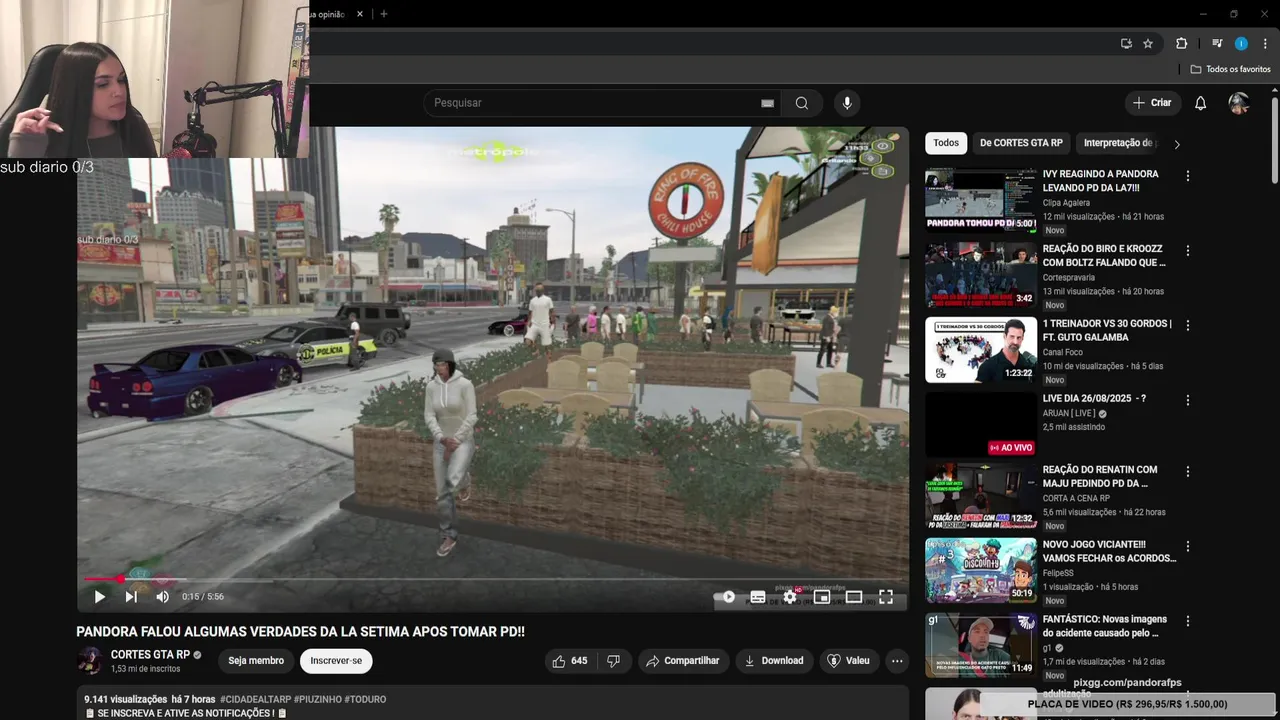The image size is (1280, 720).
Task: Click the #PIUZINHO hashtag
Action: 317,700
